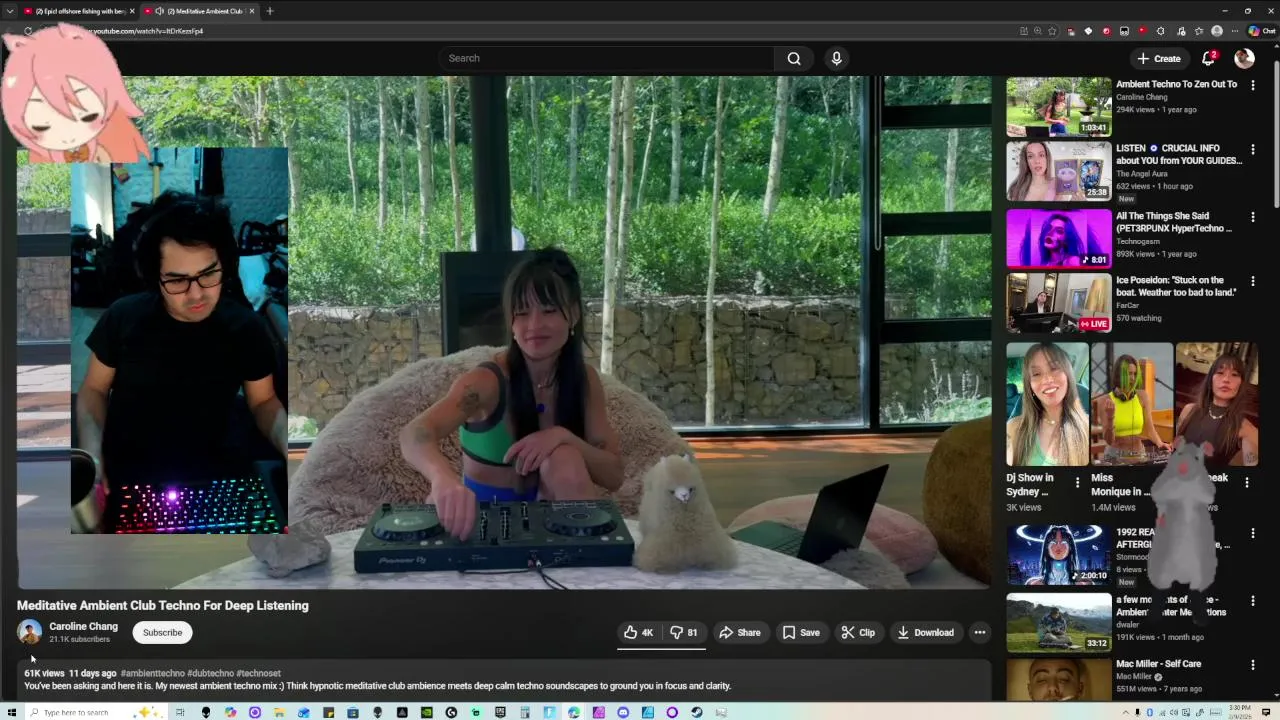
Task: Focus the YouTube search field
Action: point(607,58)
